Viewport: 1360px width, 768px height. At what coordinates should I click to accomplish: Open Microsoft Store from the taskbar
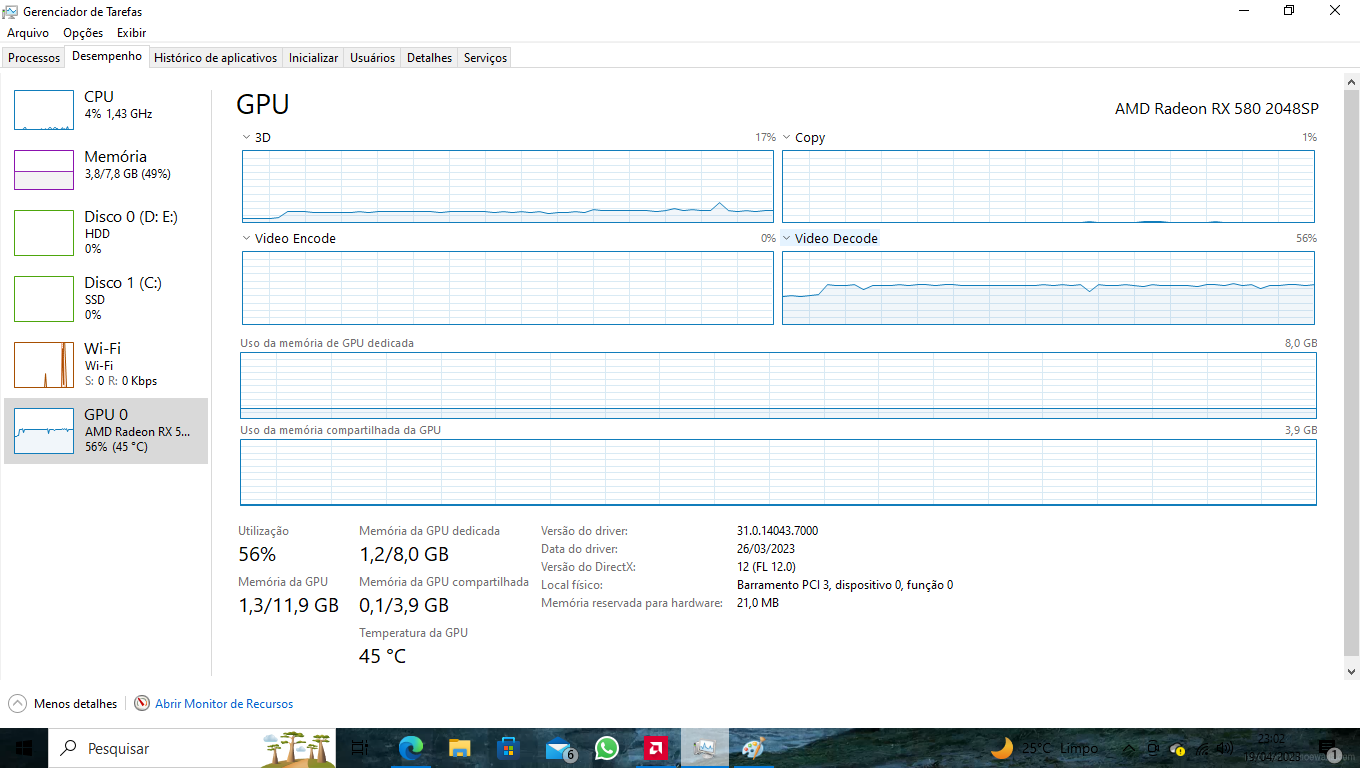click(508, 748)
